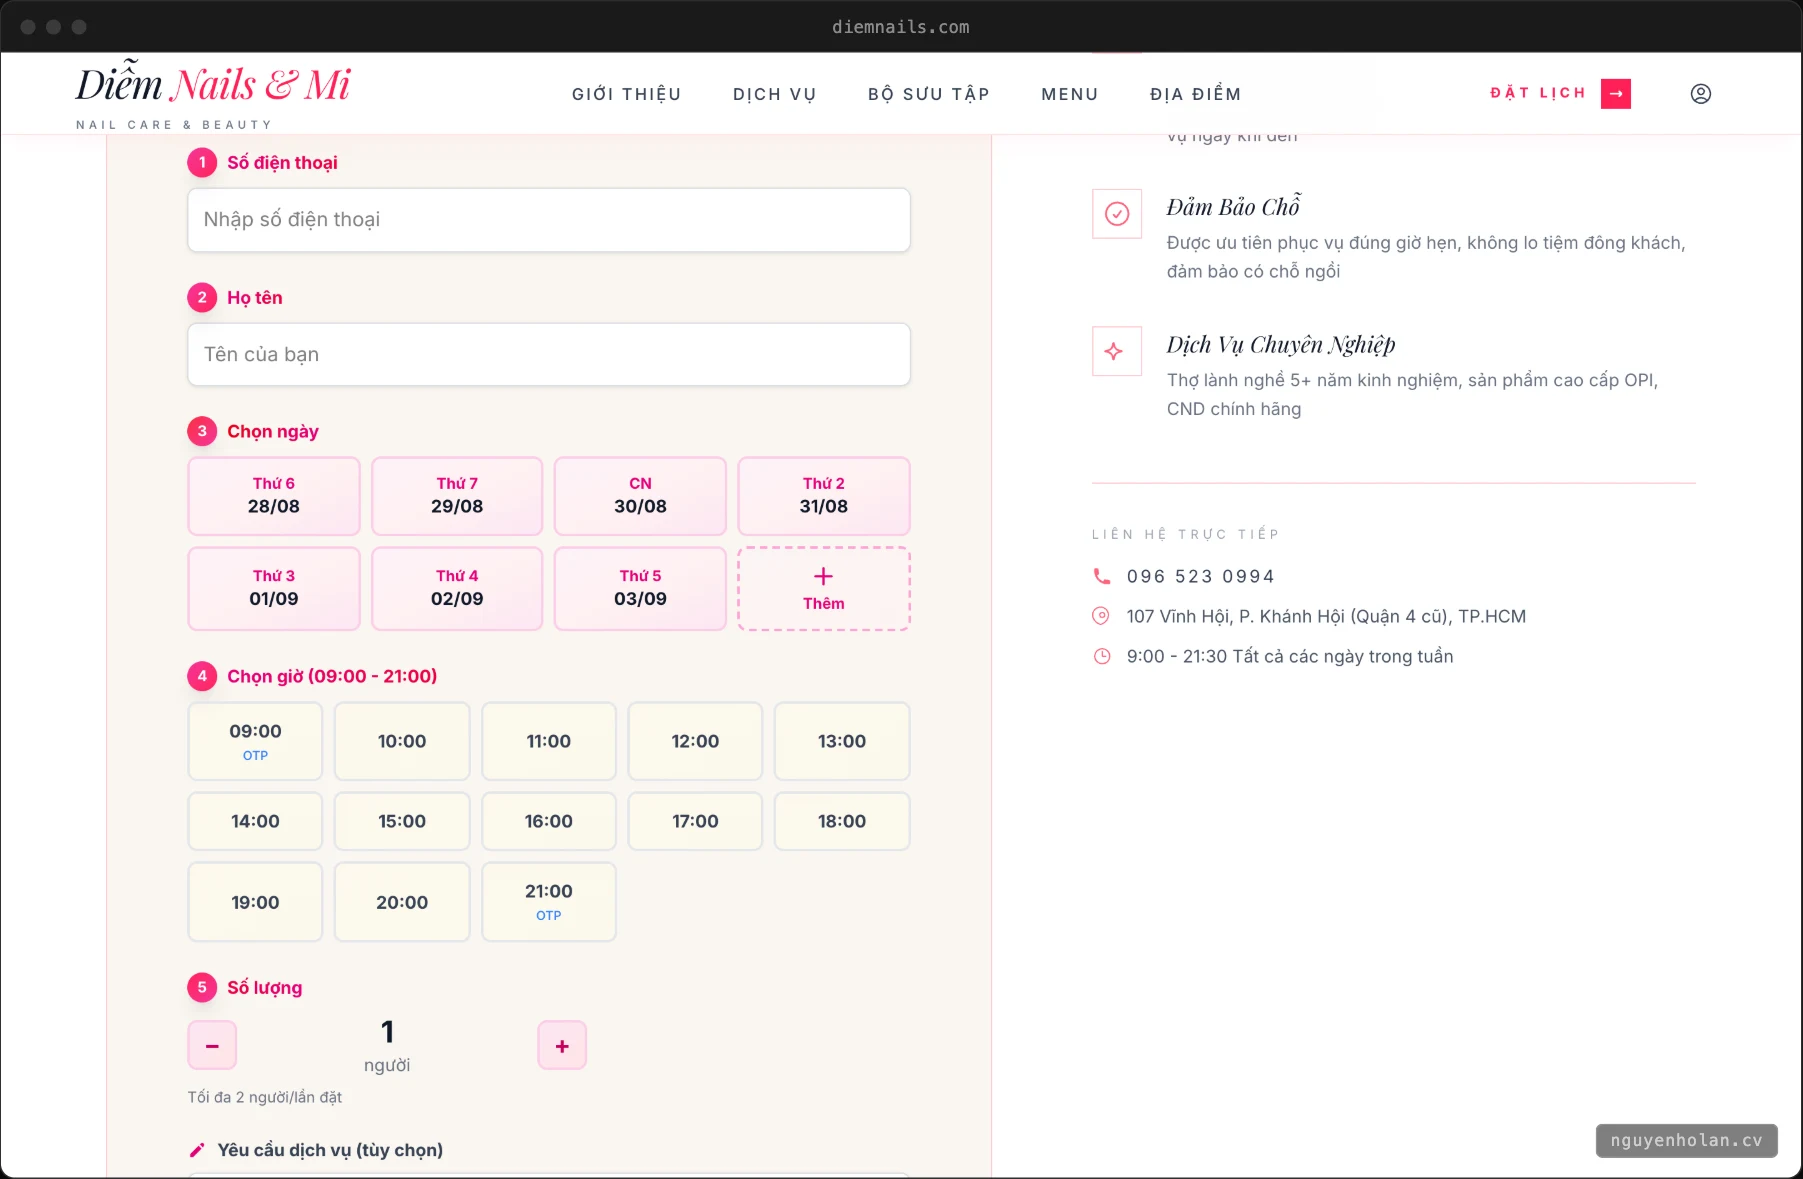The image size is (1803, 1179).
Task: Increase number of people with plus button
Action: coord(562,1046)
